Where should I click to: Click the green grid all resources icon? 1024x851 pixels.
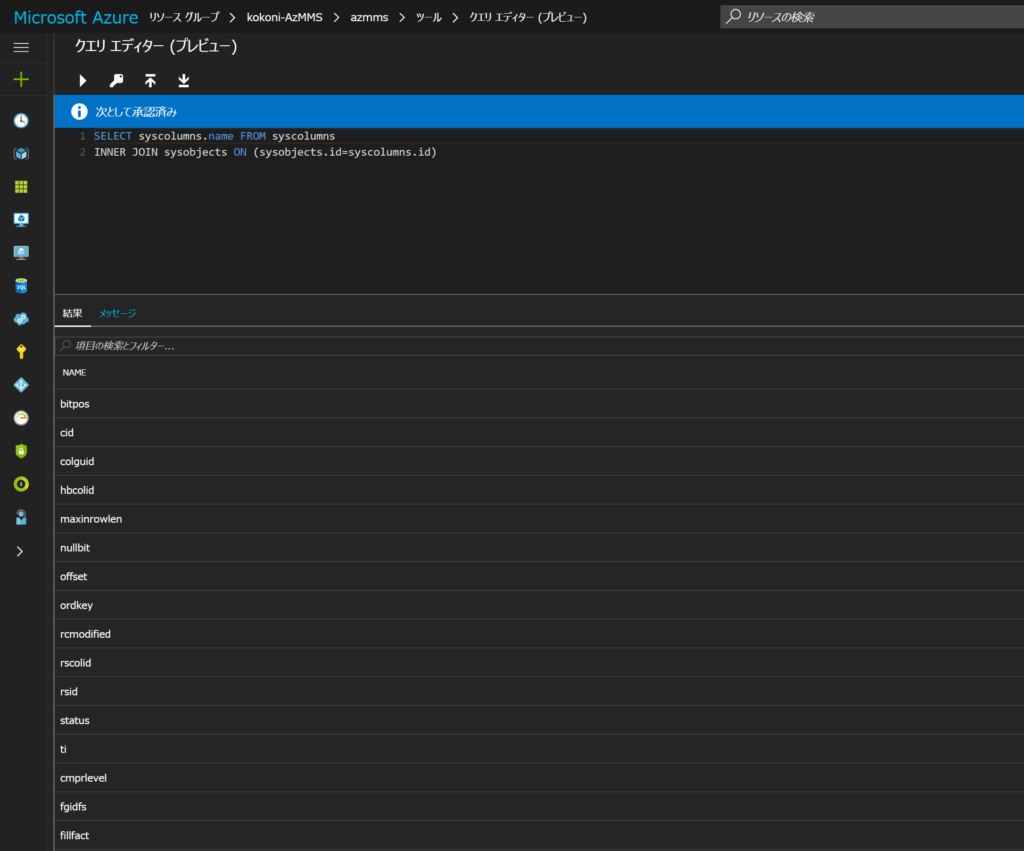pyautogui.click(x=21, y=187)
